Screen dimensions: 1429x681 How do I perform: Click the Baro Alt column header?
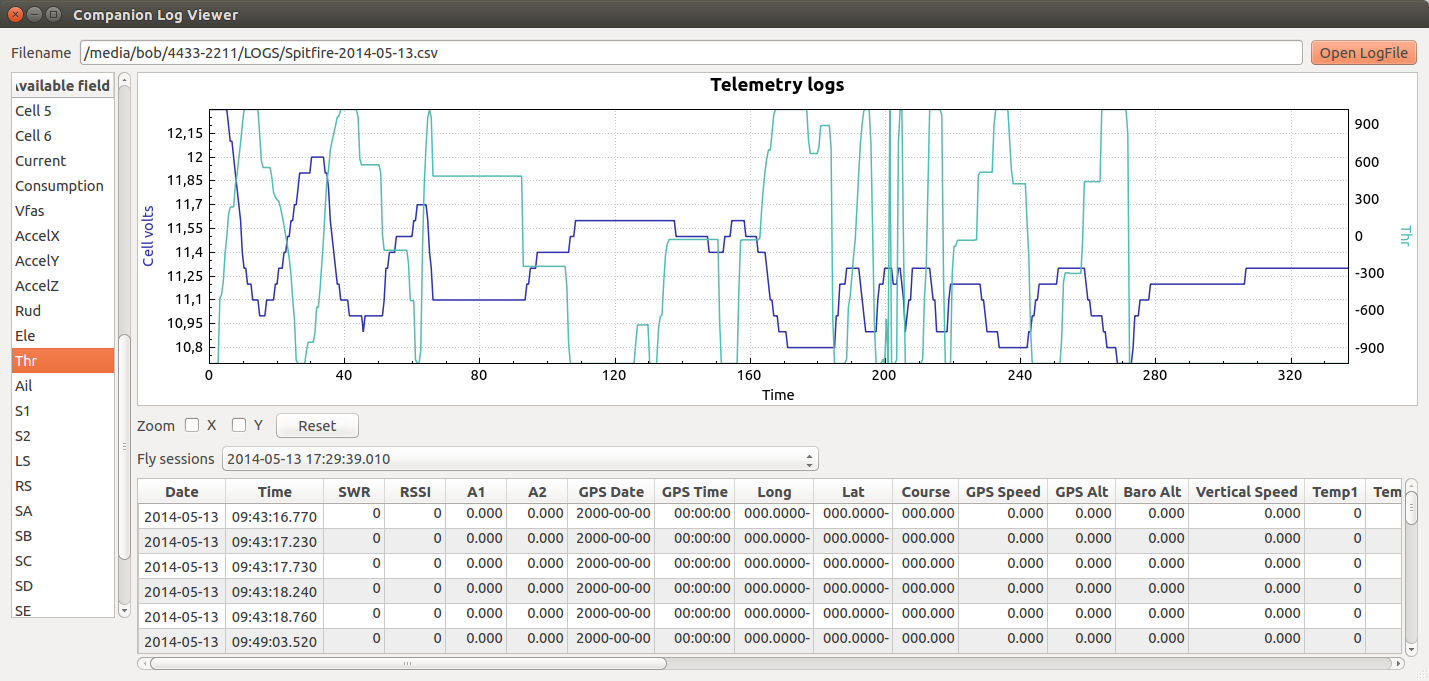click(x=1152, y=491)
